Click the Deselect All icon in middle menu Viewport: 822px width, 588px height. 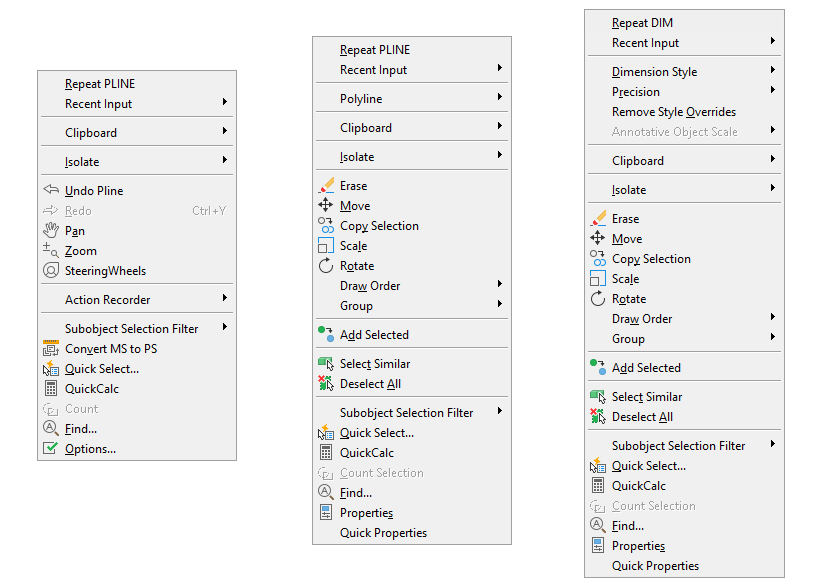coord(326,384)
